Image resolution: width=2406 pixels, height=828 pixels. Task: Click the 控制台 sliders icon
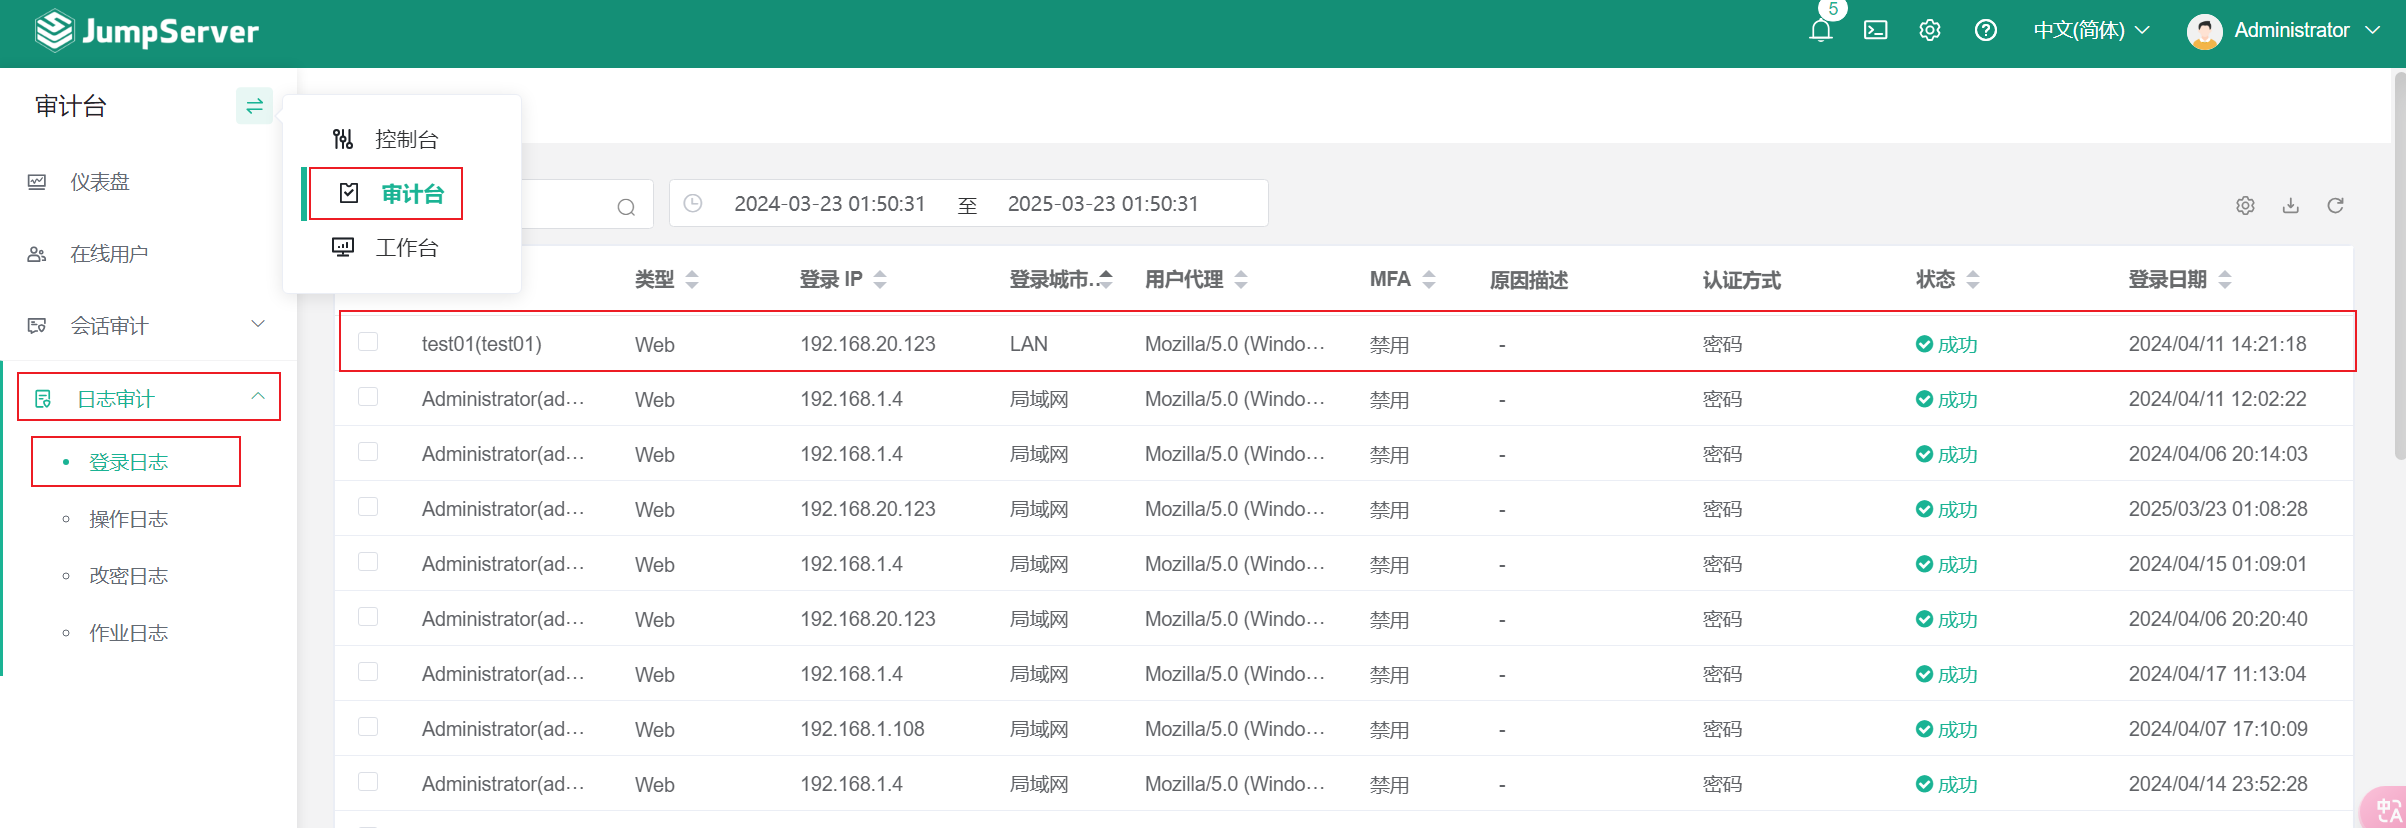pyautogui.click(x=343, y=139)
